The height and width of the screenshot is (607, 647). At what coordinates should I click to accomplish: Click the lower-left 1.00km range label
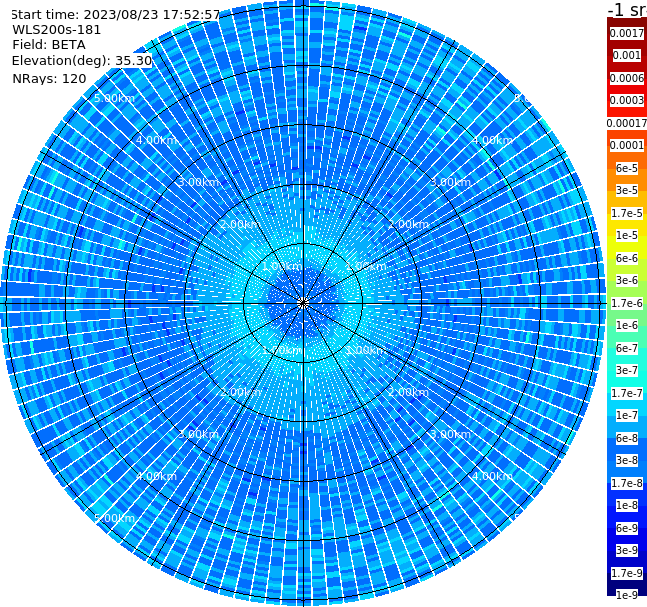pyautogui.click(x=283, y=350)
